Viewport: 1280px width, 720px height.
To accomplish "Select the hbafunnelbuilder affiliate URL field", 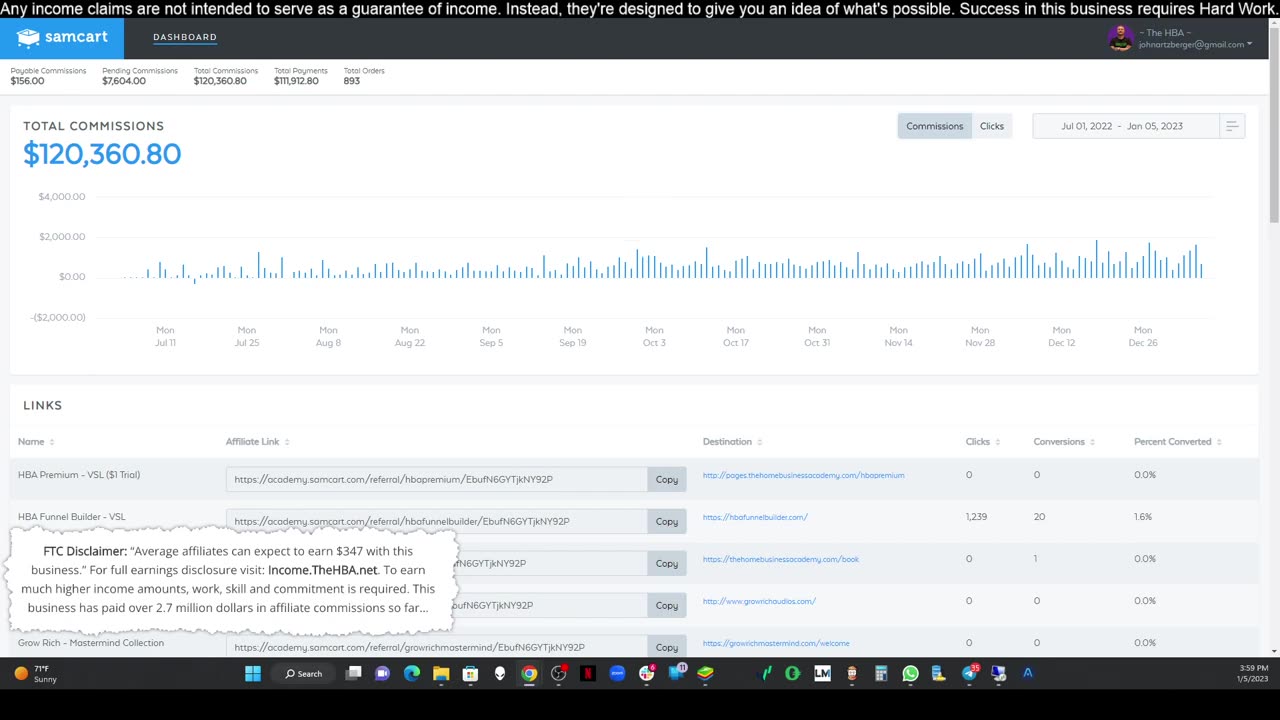I will point(436,521).
